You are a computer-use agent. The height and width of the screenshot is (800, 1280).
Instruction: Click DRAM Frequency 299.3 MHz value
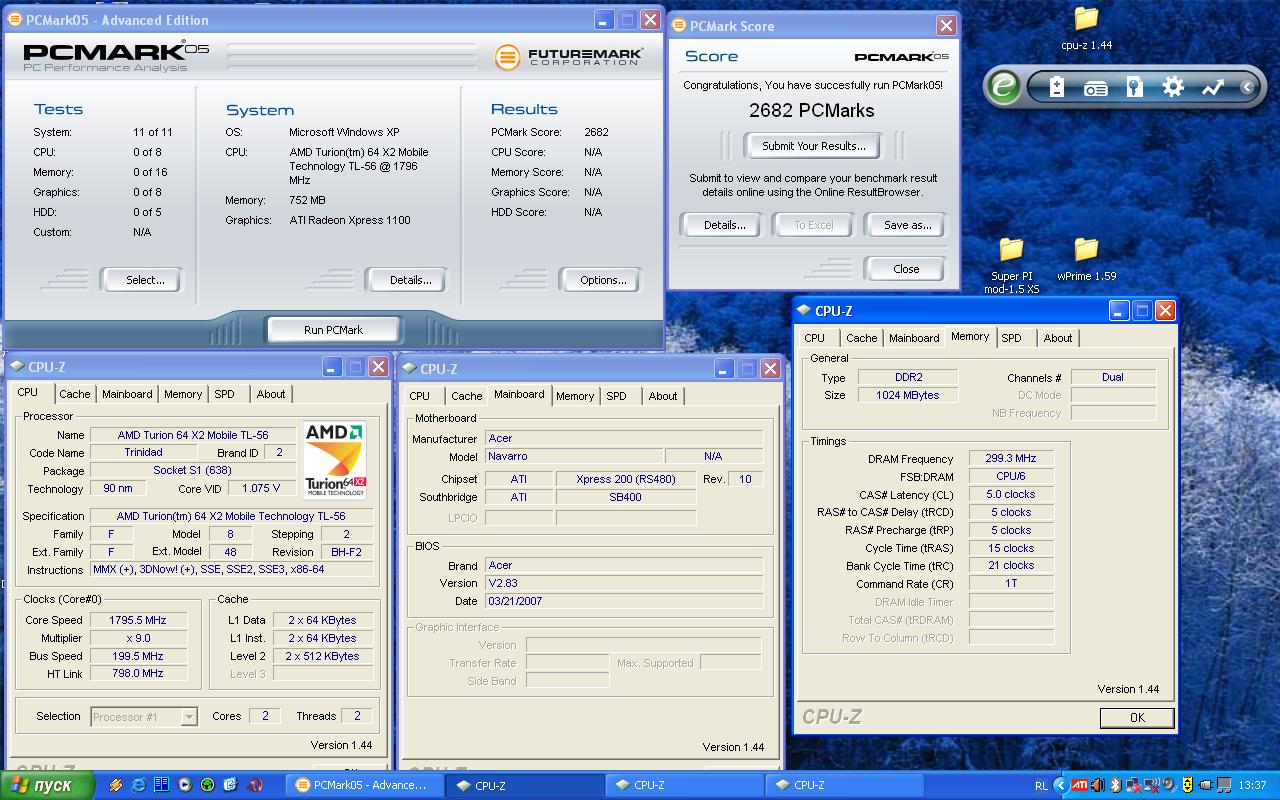(1011, 458)
